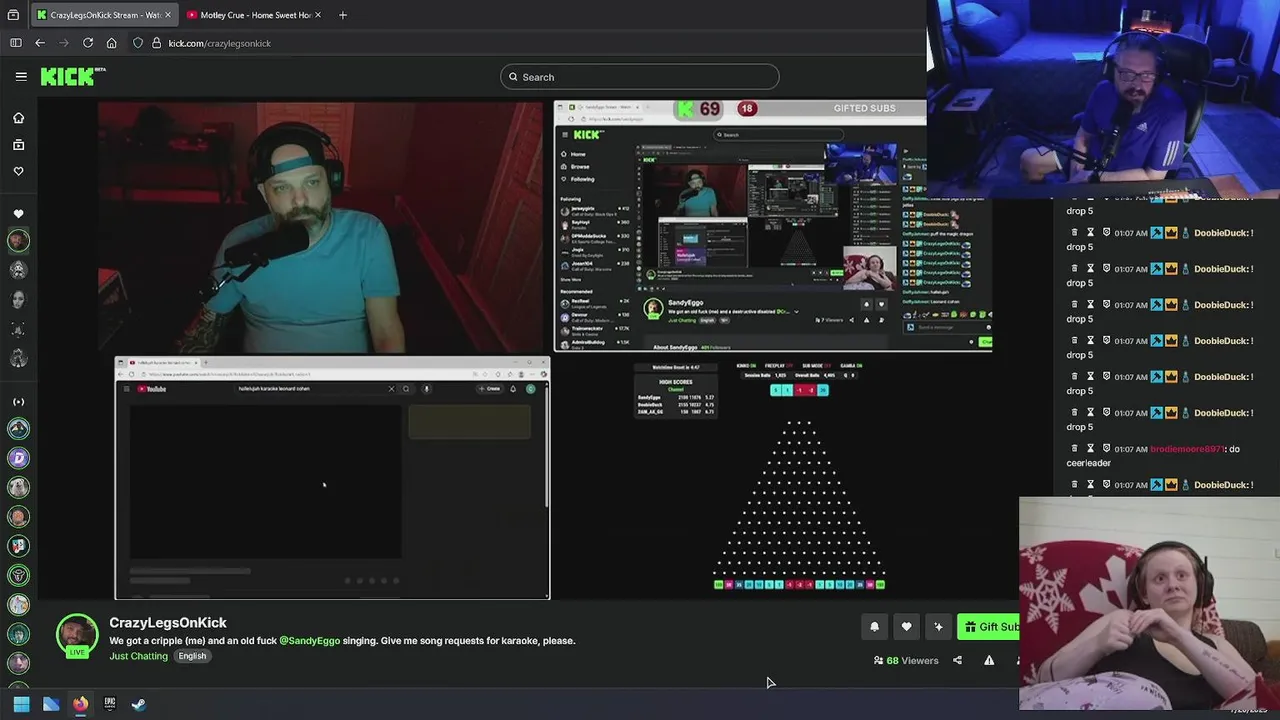1280x720 pixels.
Task: Open the Kick hamburger menu
Action: (21, 76)
